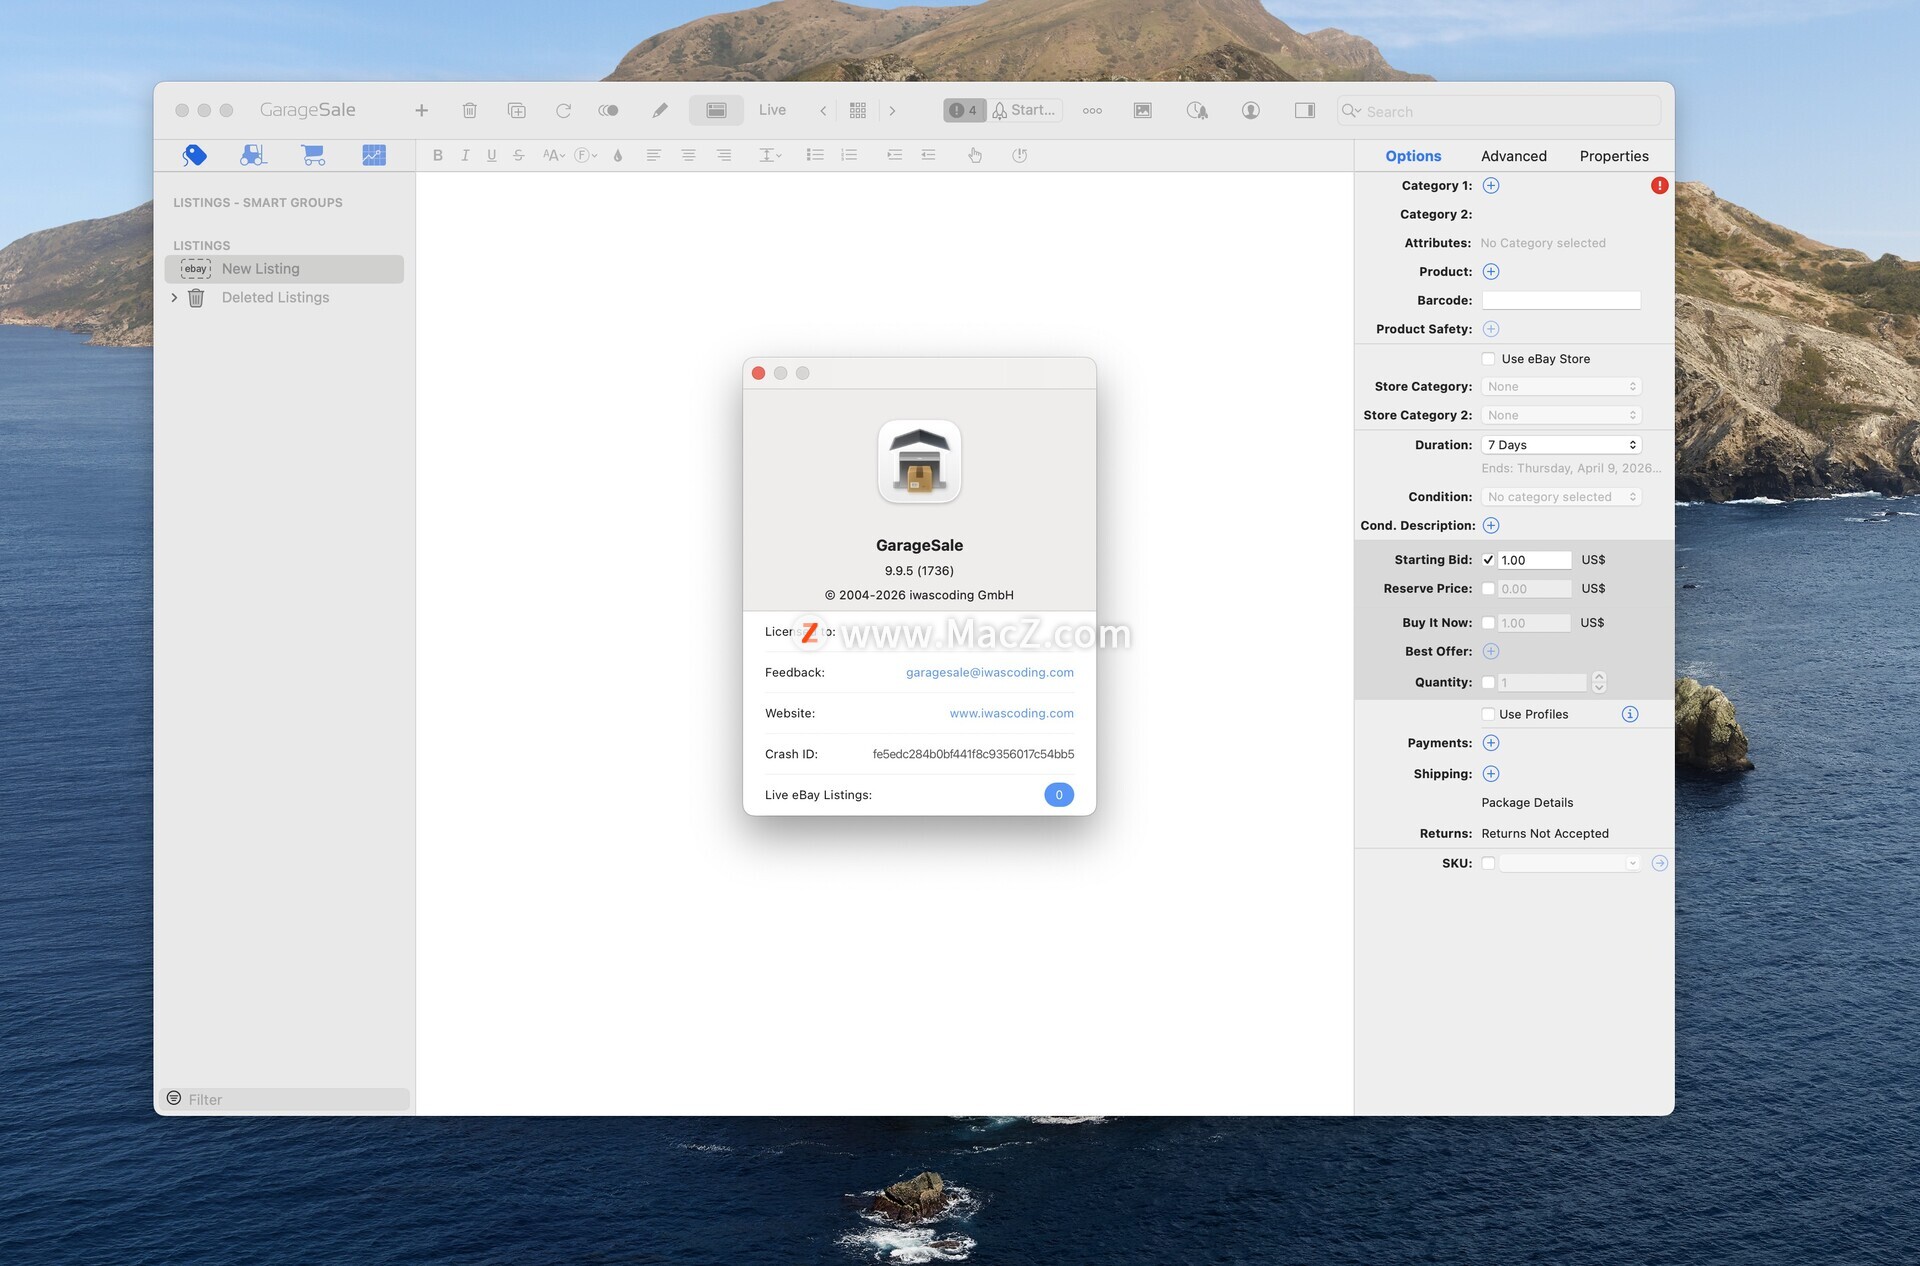1920x1266 pixels.
Task: Click the trash delete icon in toolbar
Action: 469,110
